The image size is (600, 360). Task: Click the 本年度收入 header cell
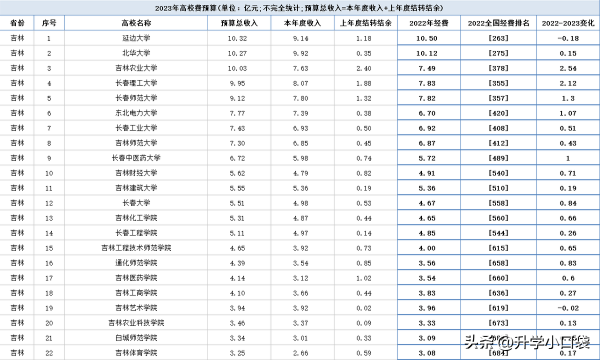pos(302,23)
